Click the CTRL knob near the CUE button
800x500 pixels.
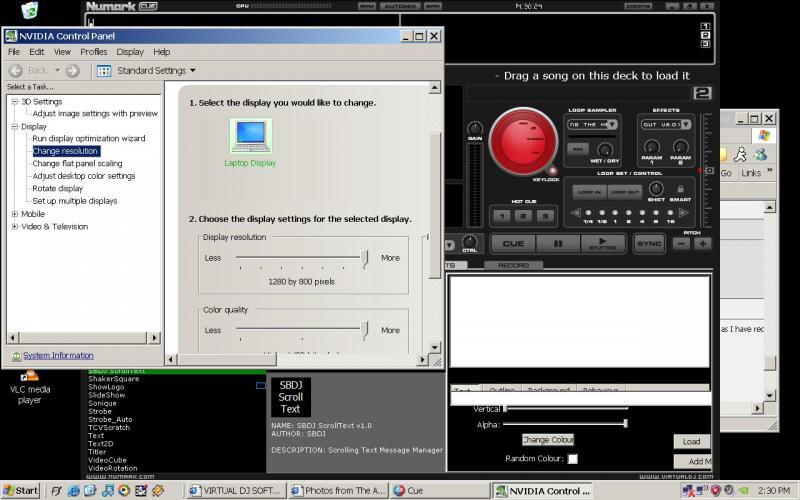click(x=469, y=241)
